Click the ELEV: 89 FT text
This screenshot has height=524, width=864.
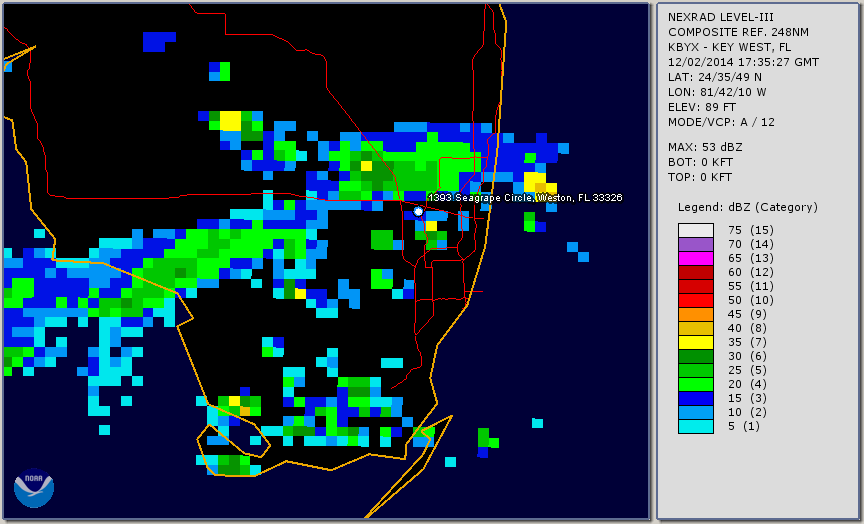pos(701,107)
